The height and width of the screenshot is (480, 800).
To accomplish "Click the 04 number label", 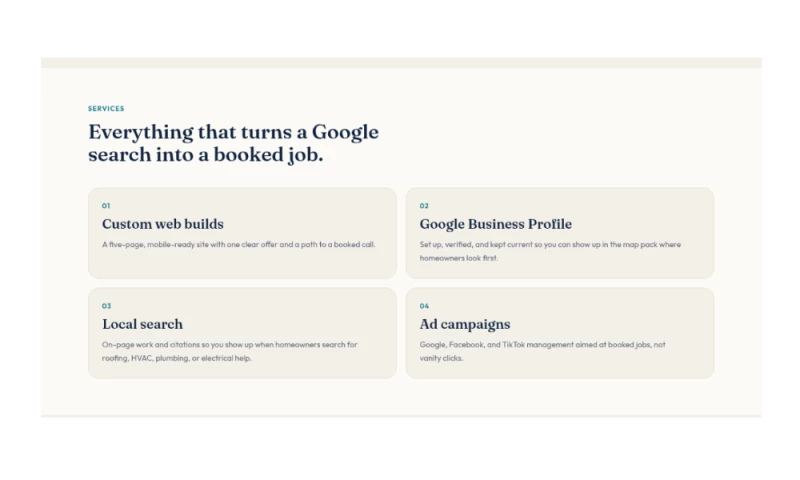I will pyautogui.click(x=424, y=306).
